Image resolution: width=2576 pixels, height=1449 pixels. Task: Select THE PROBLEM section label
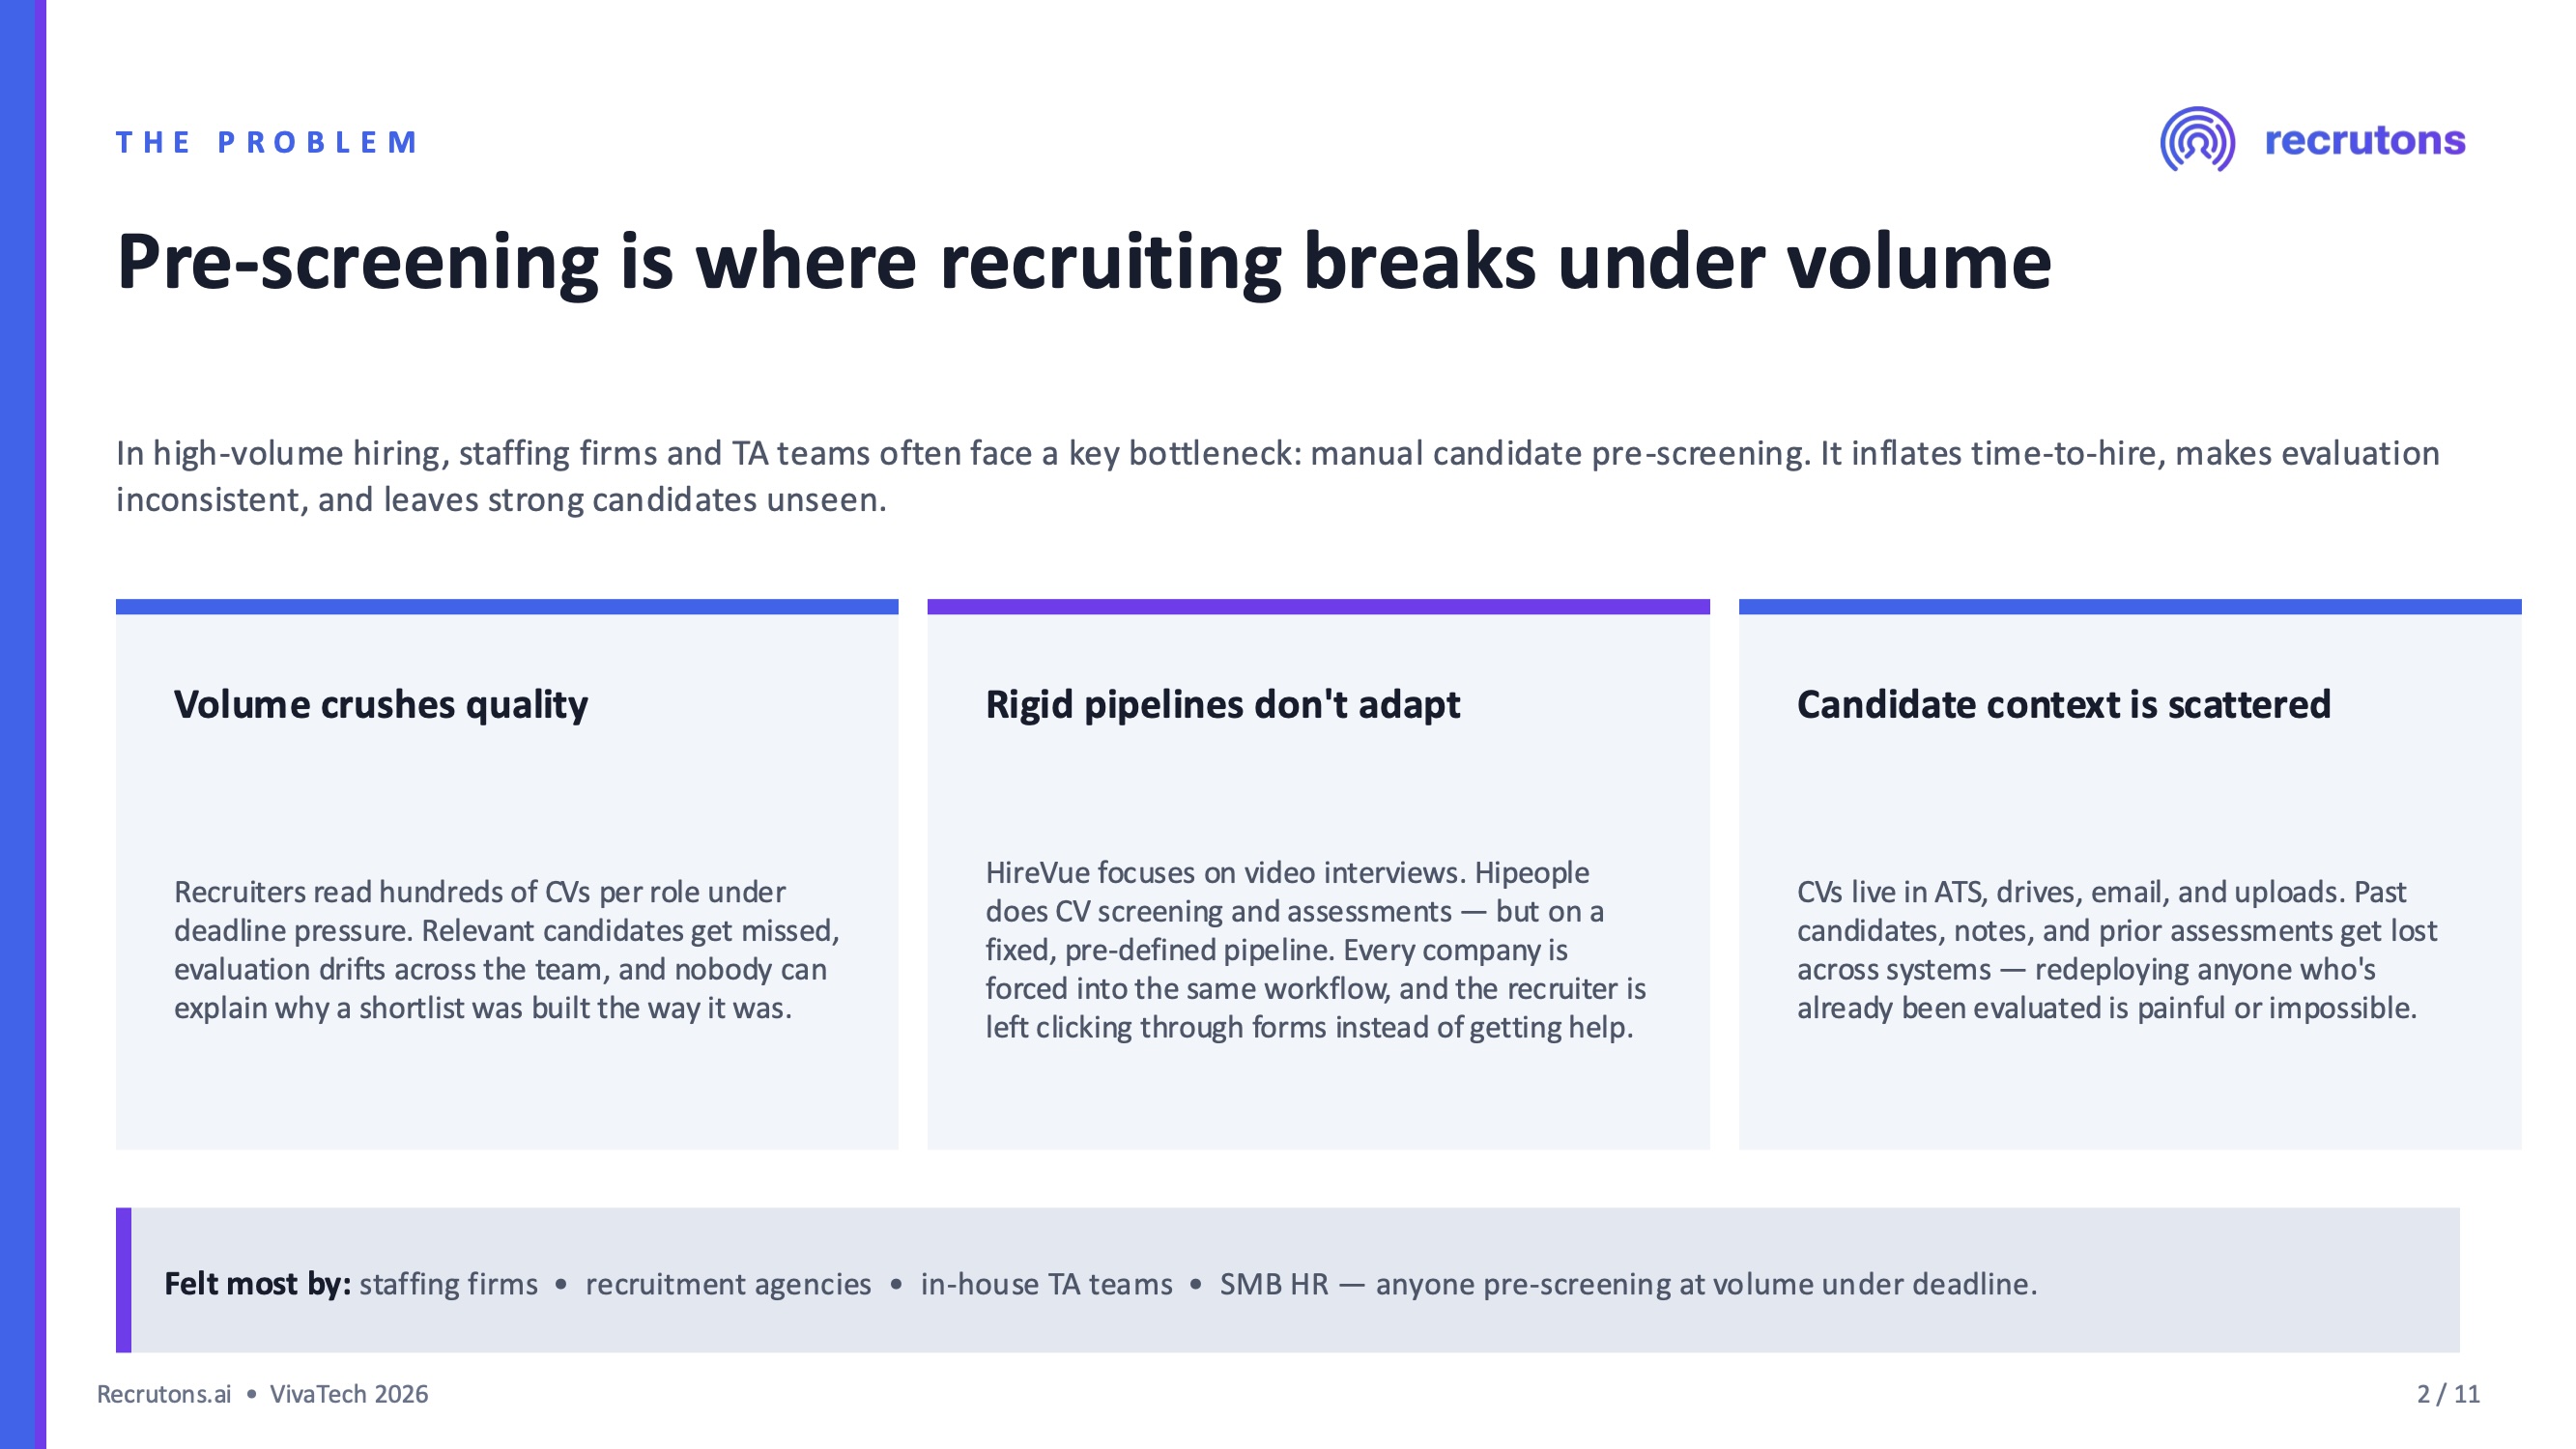pyautogui.click(x=267, y=143)
